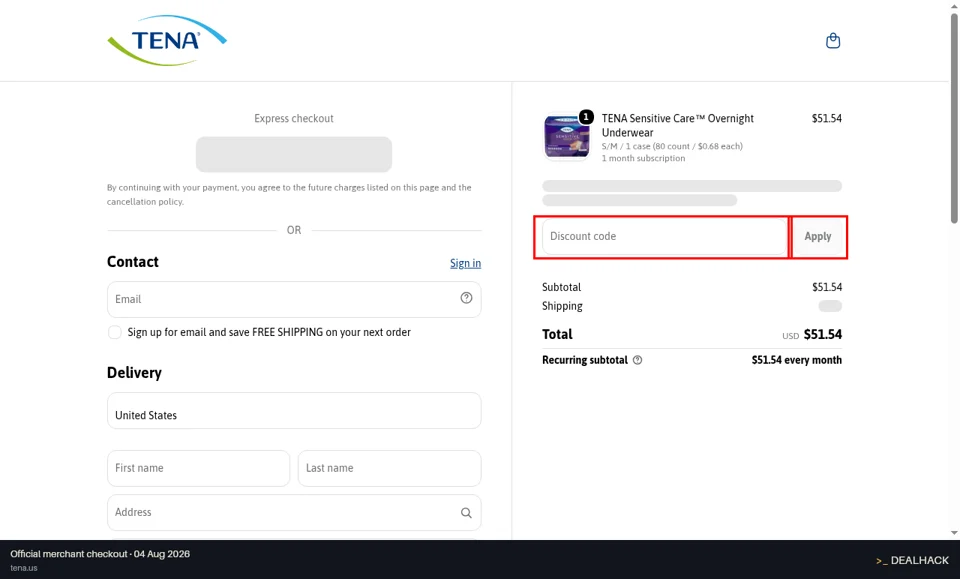The image size is (960, 579).
Task: Click the TENA logo
Action: click(x=167, y=40)
